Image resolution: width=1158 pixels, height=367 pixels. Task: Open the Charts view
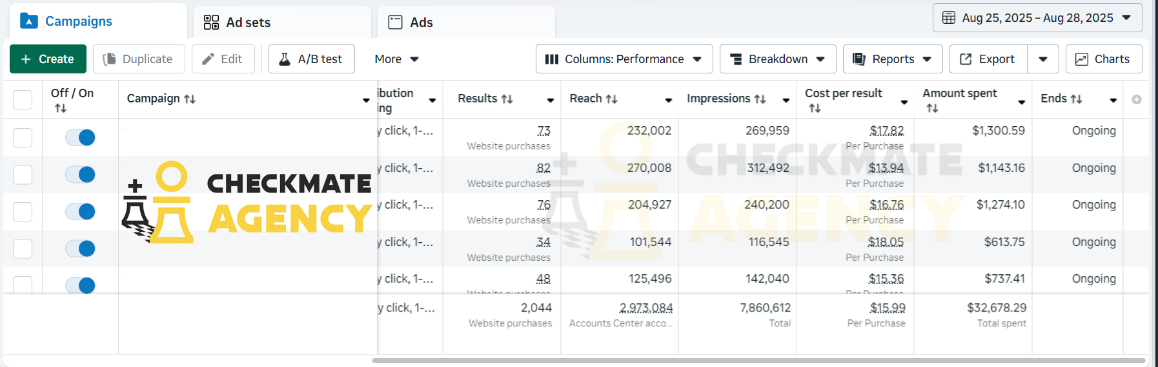pos(1103,59)
